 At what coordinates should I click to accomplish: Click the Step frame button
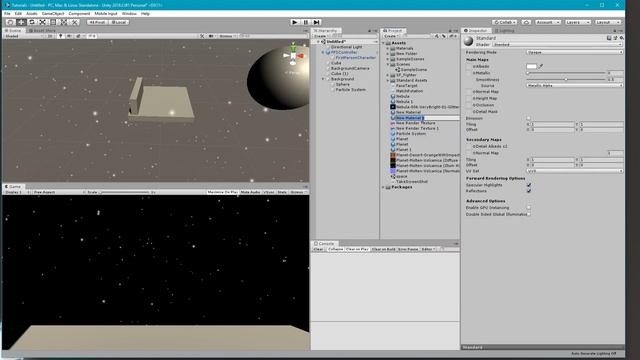click(316, 22)
